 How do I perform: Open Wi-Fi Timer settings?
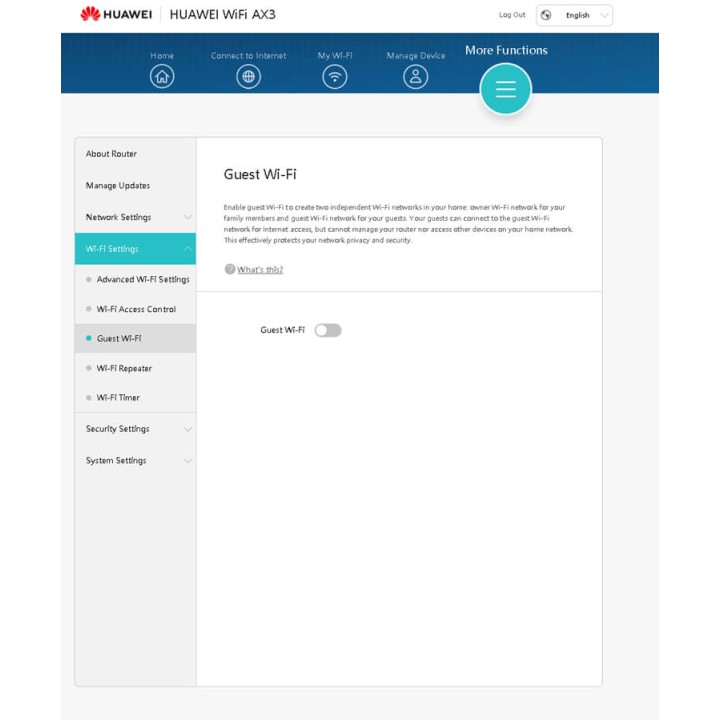[135, 398]
